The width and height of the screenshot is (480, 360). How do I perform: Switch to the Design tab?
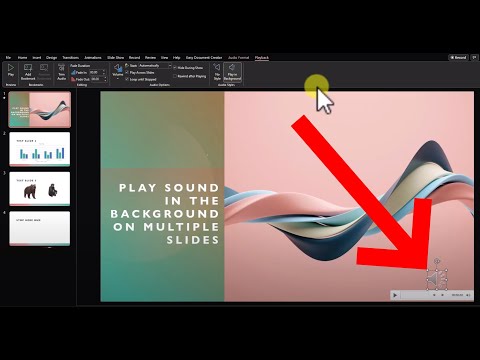pos(51,58)
